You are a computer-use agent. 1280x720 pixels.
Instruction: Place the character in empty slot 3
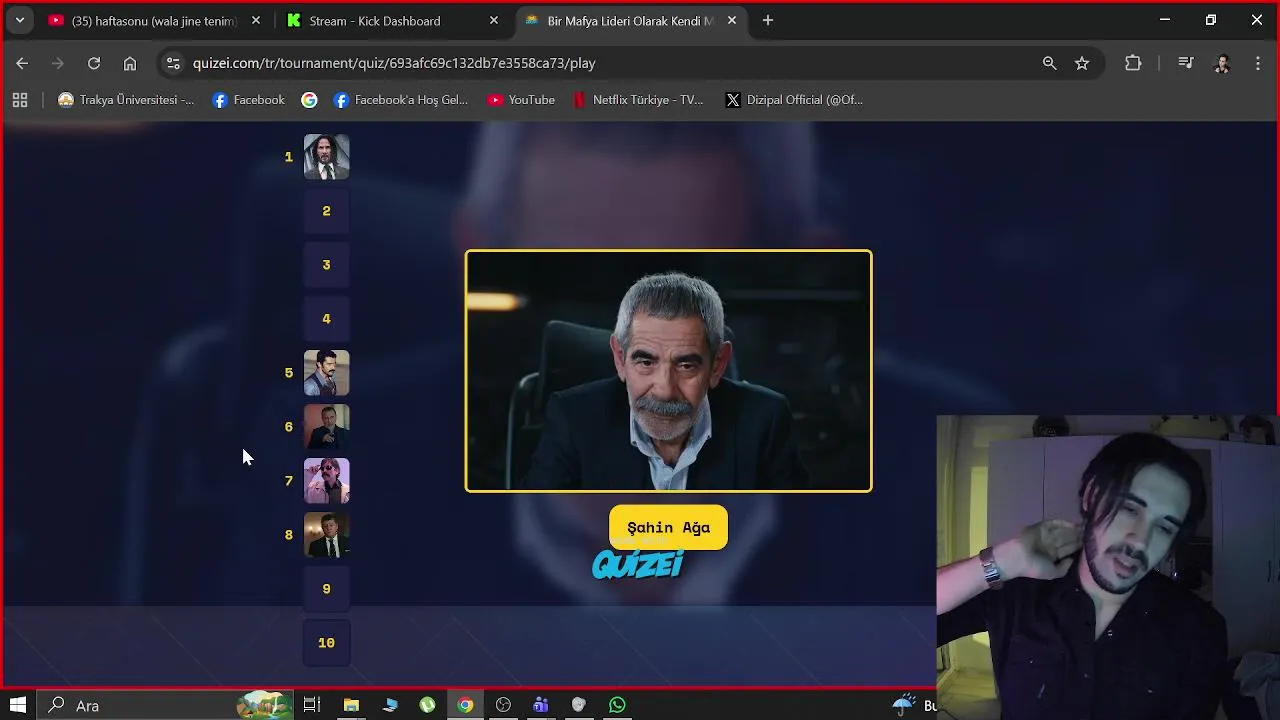(x=327, y=265)
